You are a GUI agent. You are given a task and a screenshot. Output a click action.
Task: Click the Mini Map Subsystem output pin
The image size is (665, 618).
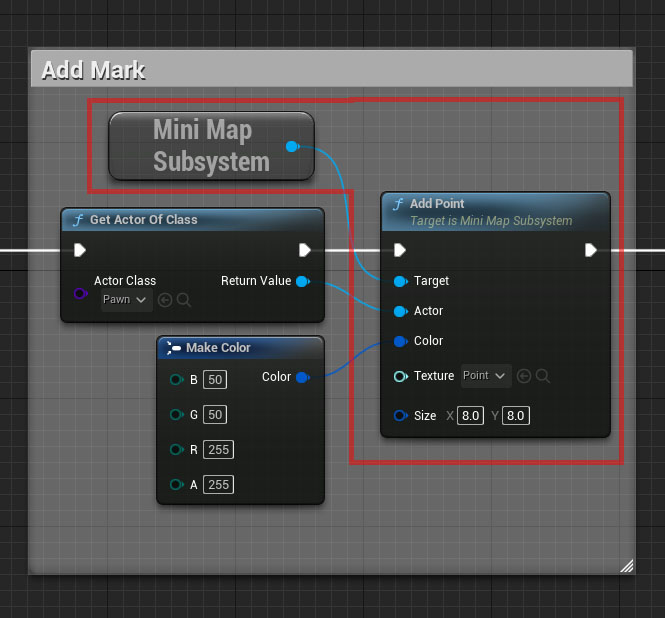click(292, 146)
